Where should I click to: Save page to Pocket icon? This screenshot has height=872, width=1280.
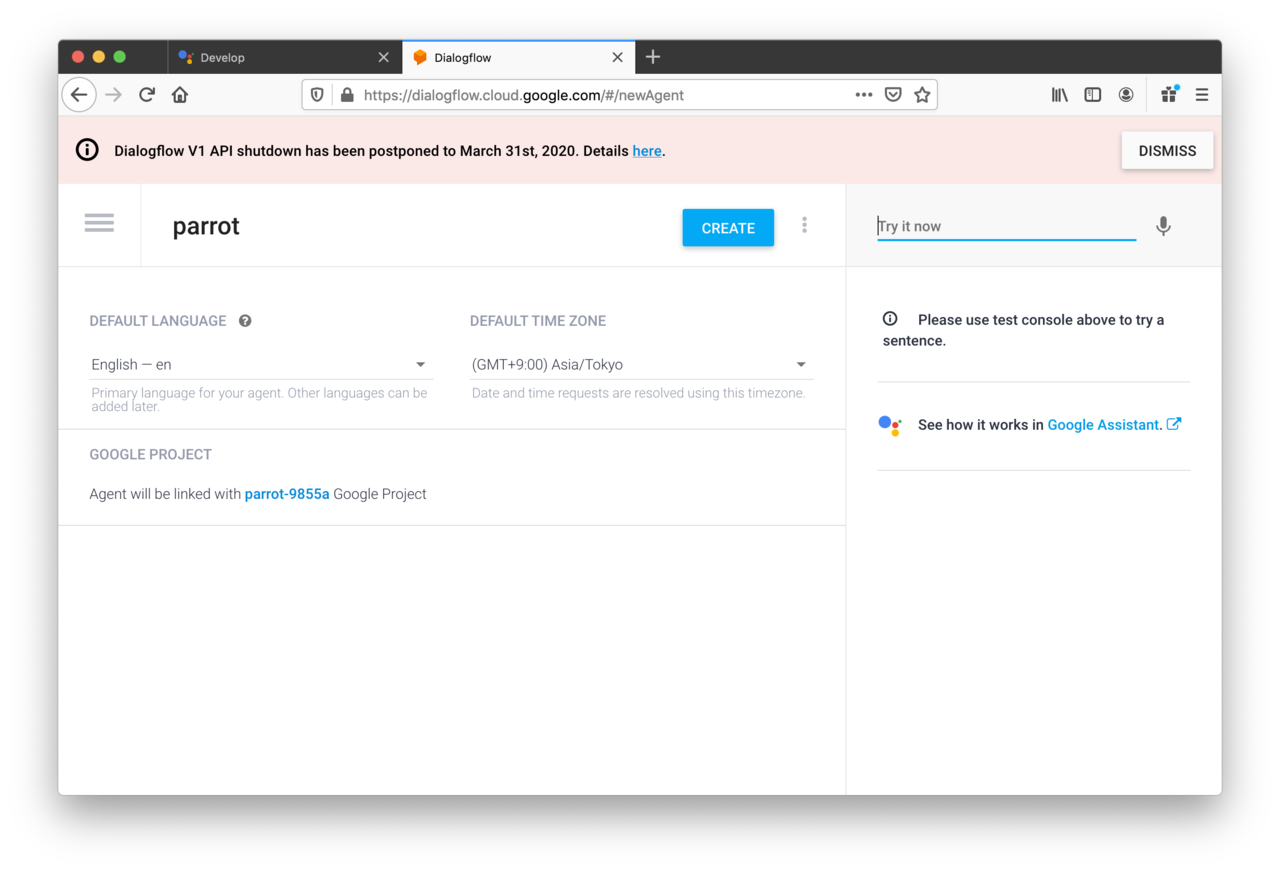tap(893, 95)
